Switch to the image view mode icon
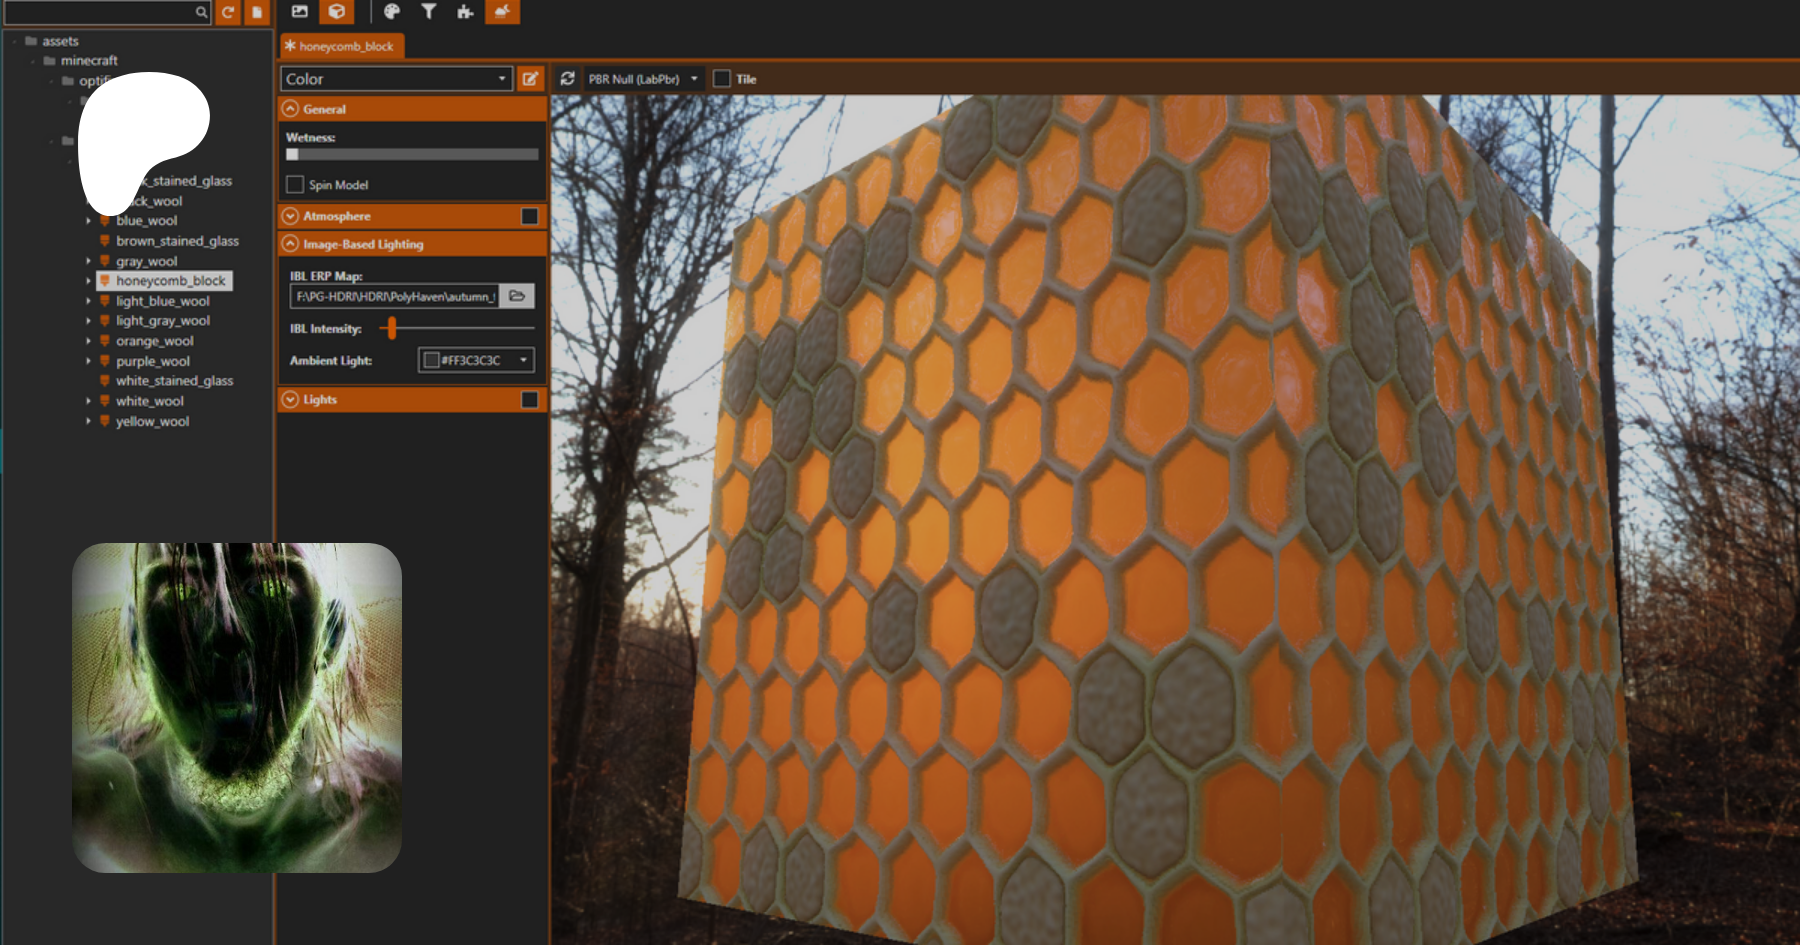The image size is (1800, 945). tap(300, 11)
